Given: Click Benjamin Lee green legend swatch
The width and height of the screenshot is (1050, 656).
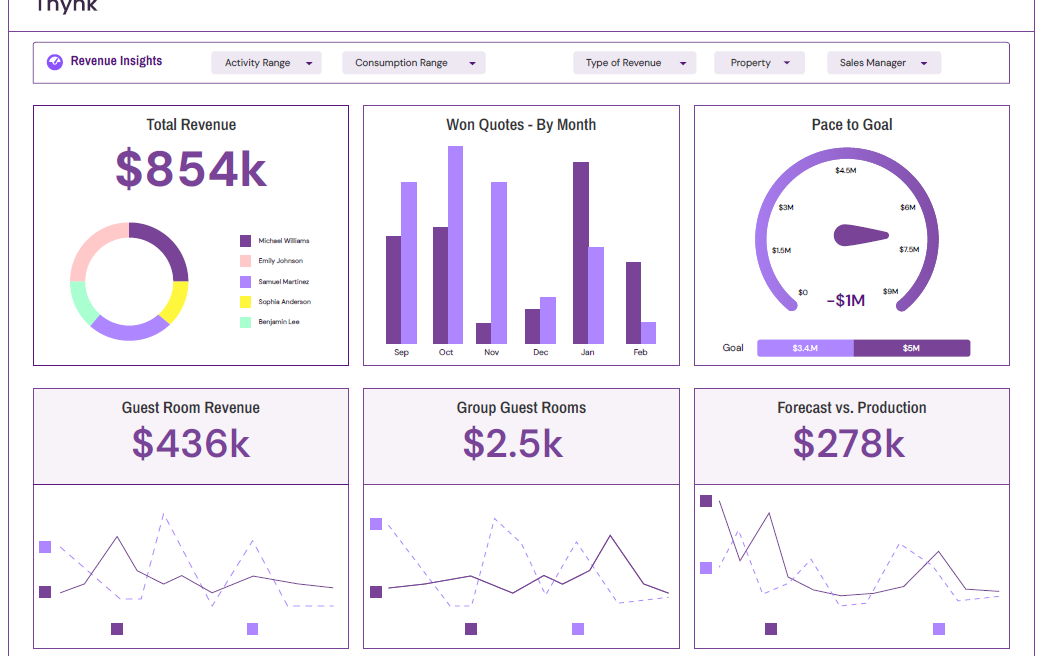Looking at the screenshot, I should 246,322.
